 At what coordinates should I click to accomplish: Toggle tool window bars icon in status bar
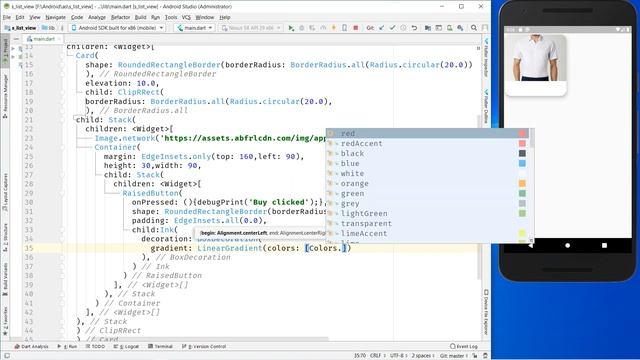[7, 356]
